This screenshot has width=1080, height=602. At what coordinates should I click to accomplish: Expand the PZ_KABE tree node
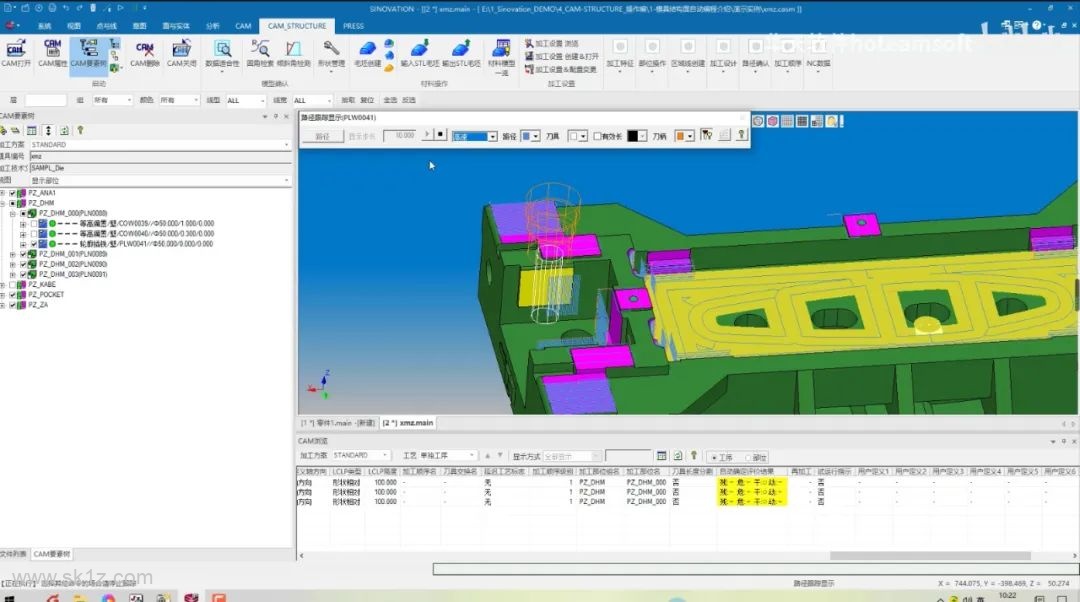point(3,284)
